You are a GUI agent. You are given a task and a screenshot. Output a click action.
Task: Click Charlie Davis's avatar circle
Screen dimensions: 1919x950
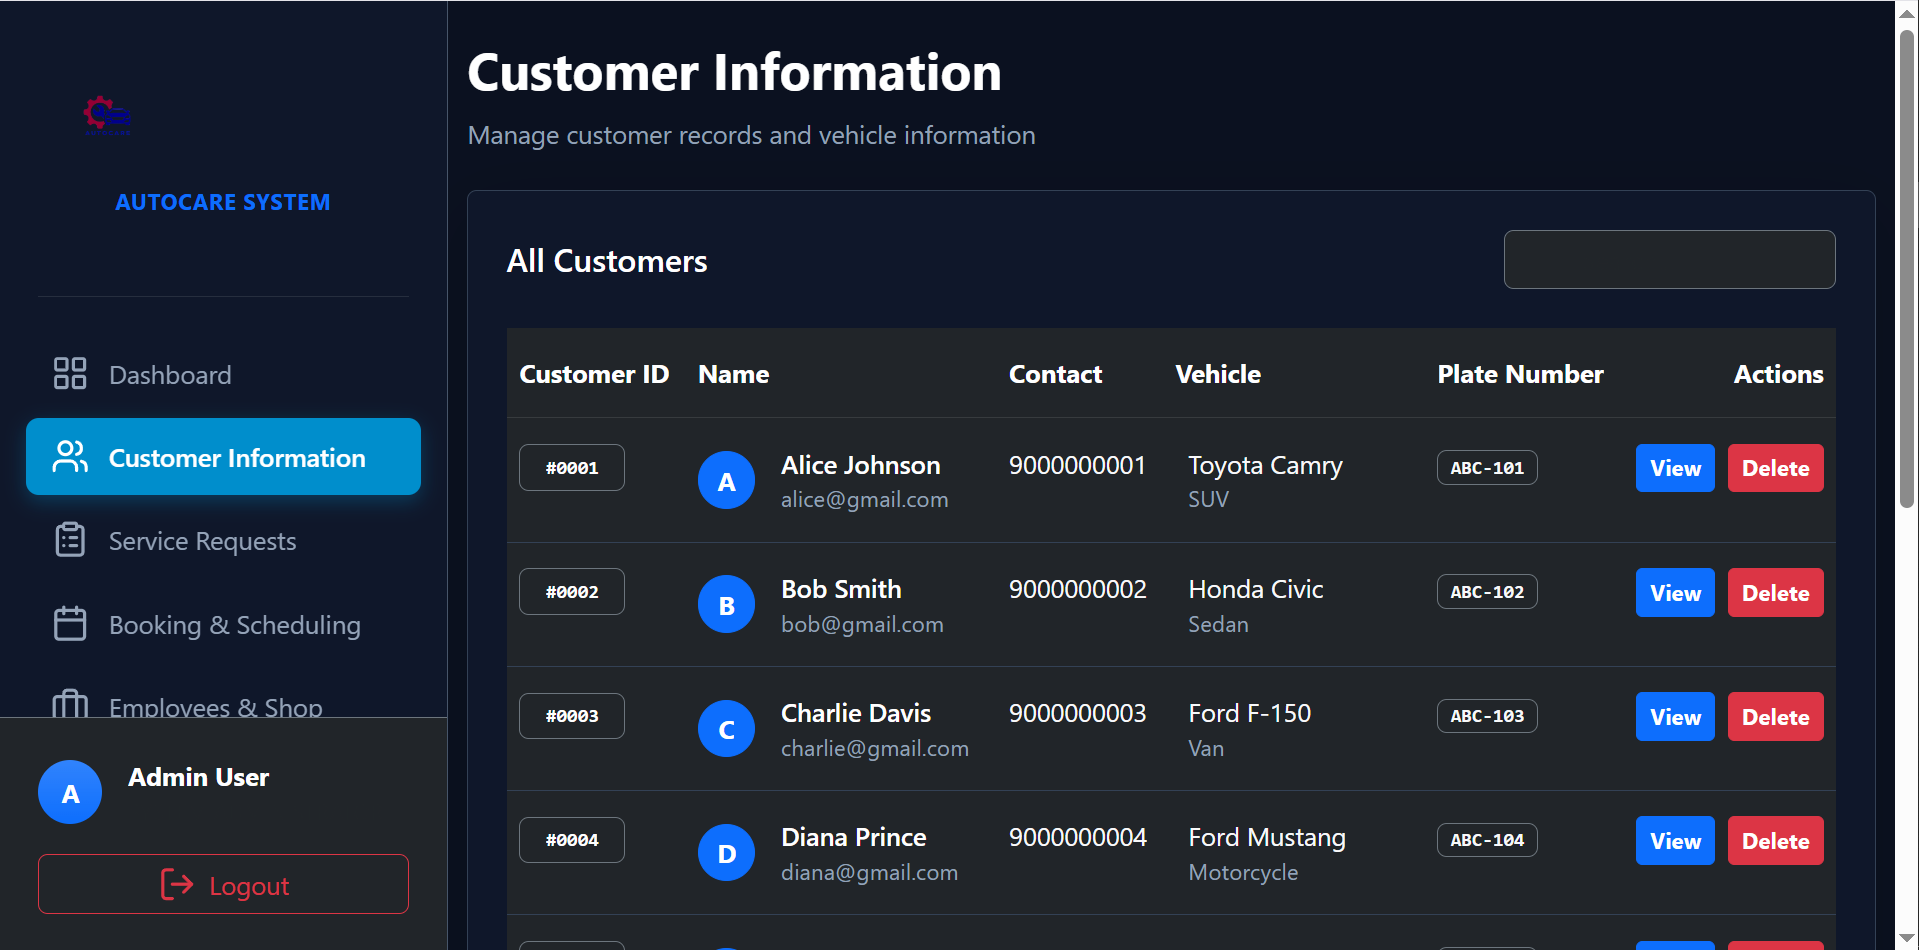coord(726,729)
